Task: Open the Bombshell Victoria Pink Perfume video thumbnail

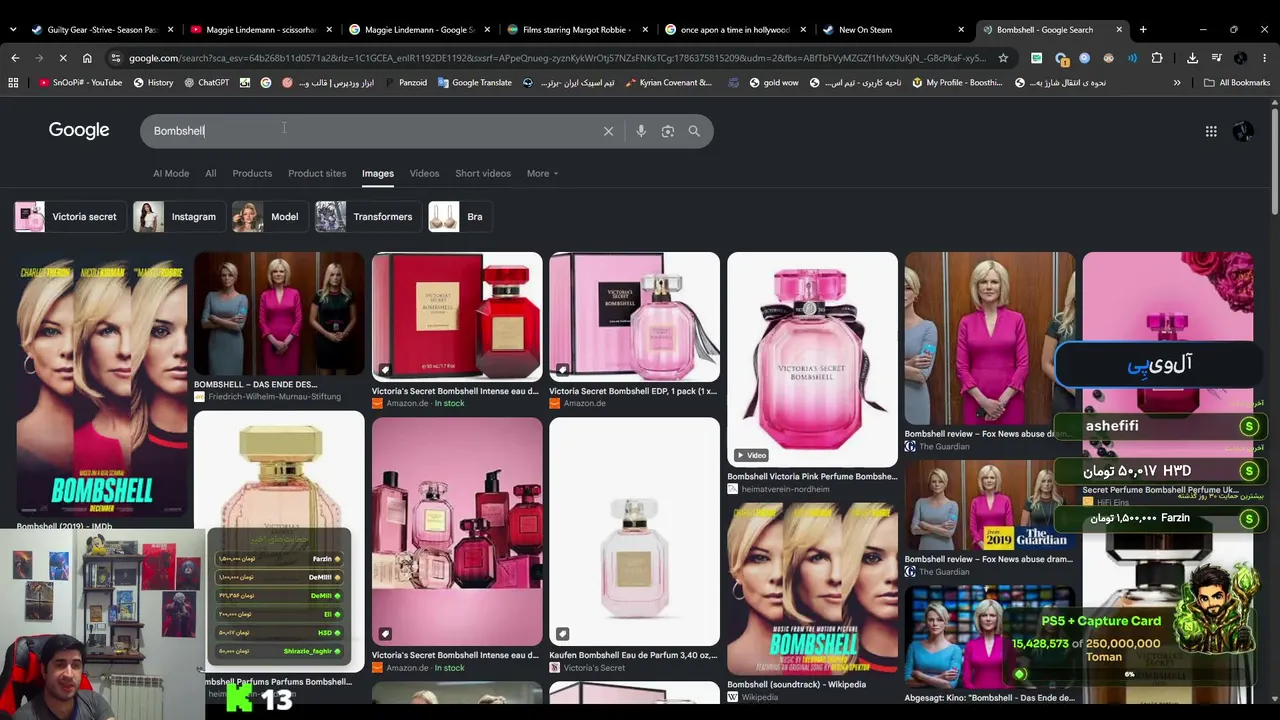Action: (x=812, y=359)
